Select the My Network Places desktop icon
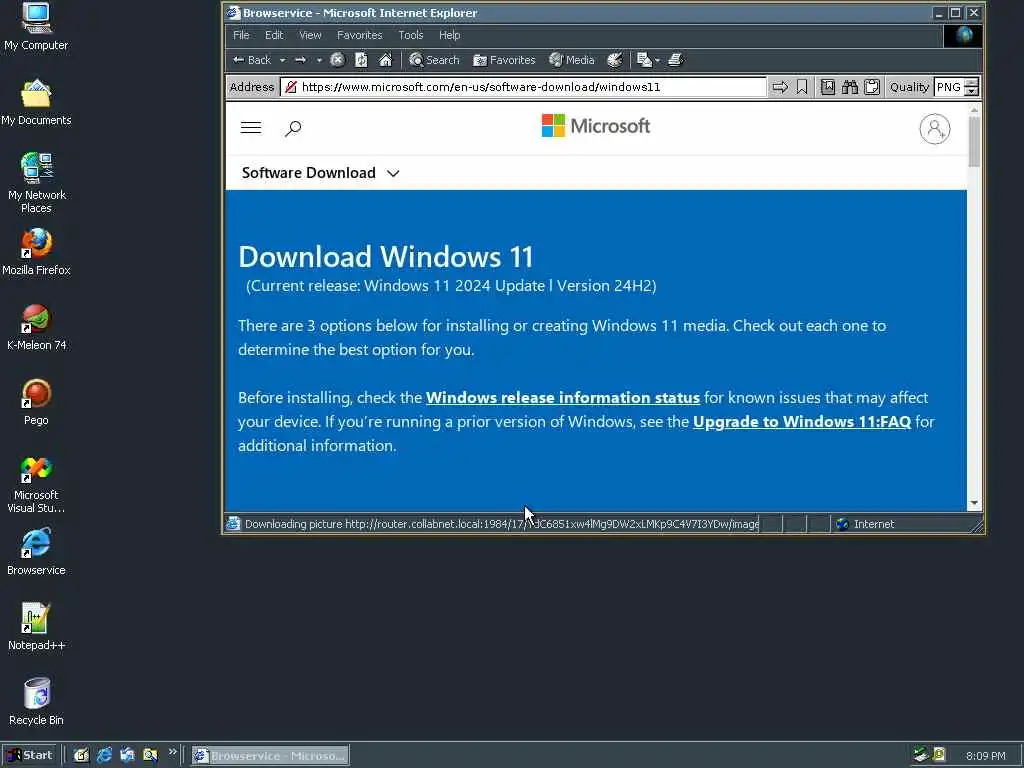Image resolution: width=1024 pixels, height=768 pixels. (x=36, y=183)
